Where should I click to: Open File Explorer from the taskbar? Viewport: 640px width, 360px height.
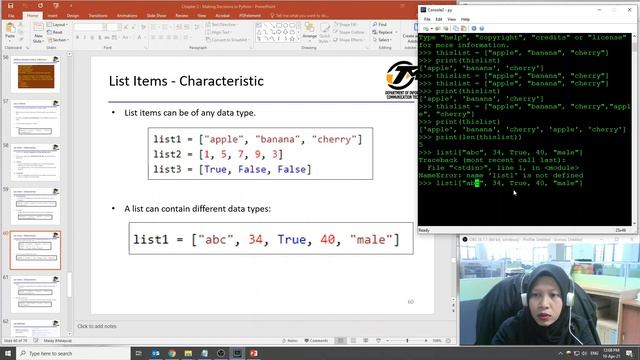click(188, 353)
